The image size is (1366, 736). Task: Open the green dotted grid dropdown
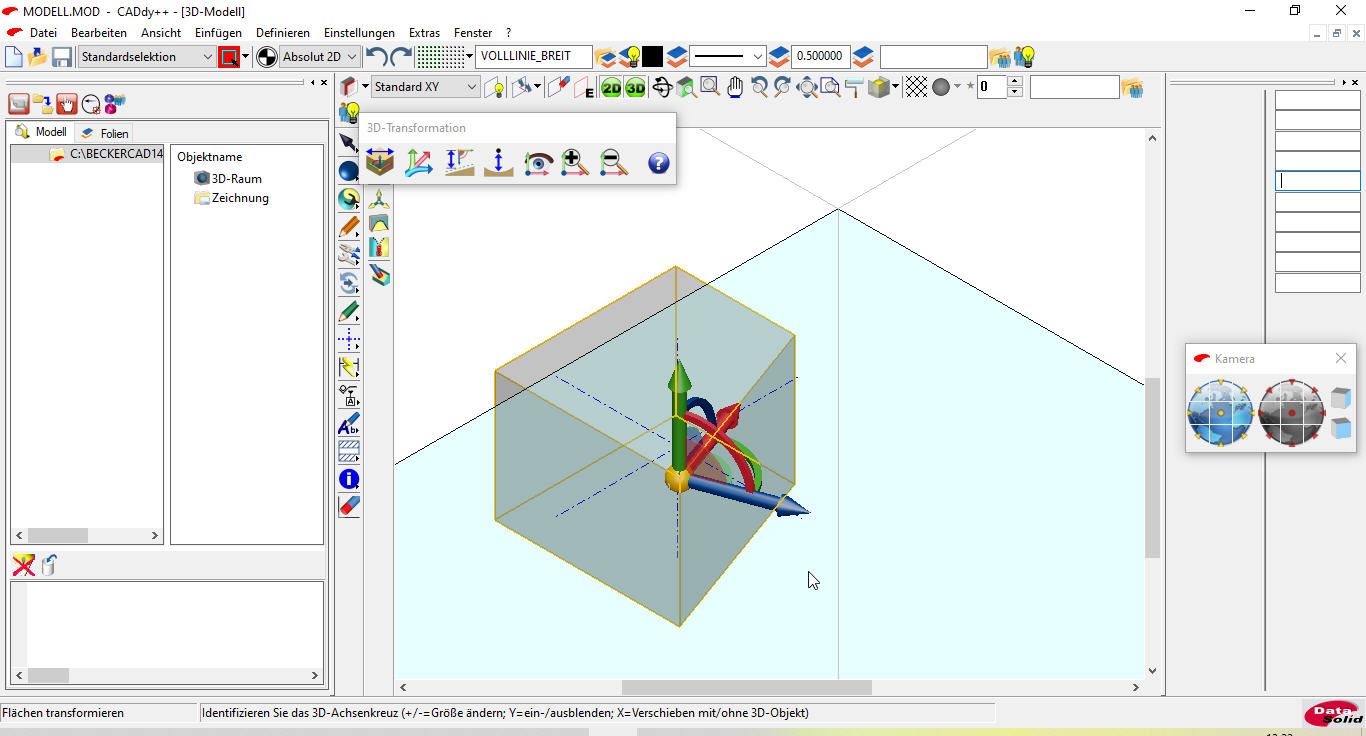point(469,57)
